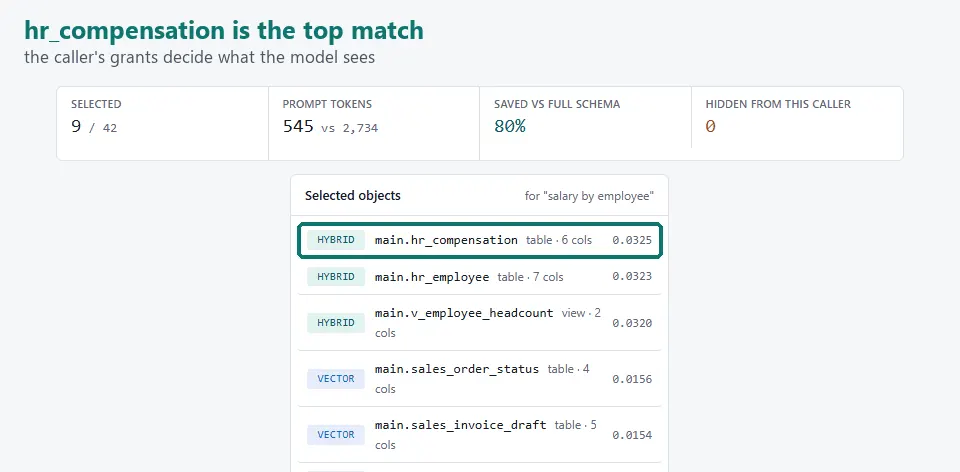Click the HYBRID badge beside main.v_employee_headcount

point(336,323)
